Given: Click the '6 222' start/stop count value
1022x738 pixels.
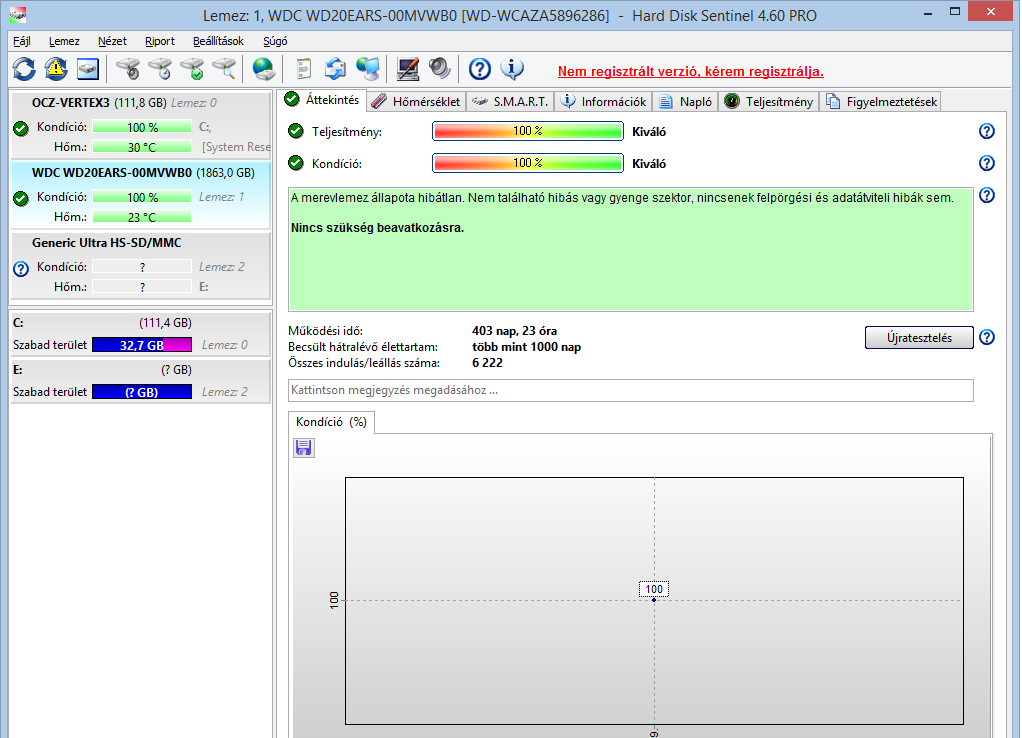Looking at the screenshot, I should (487, 363).
